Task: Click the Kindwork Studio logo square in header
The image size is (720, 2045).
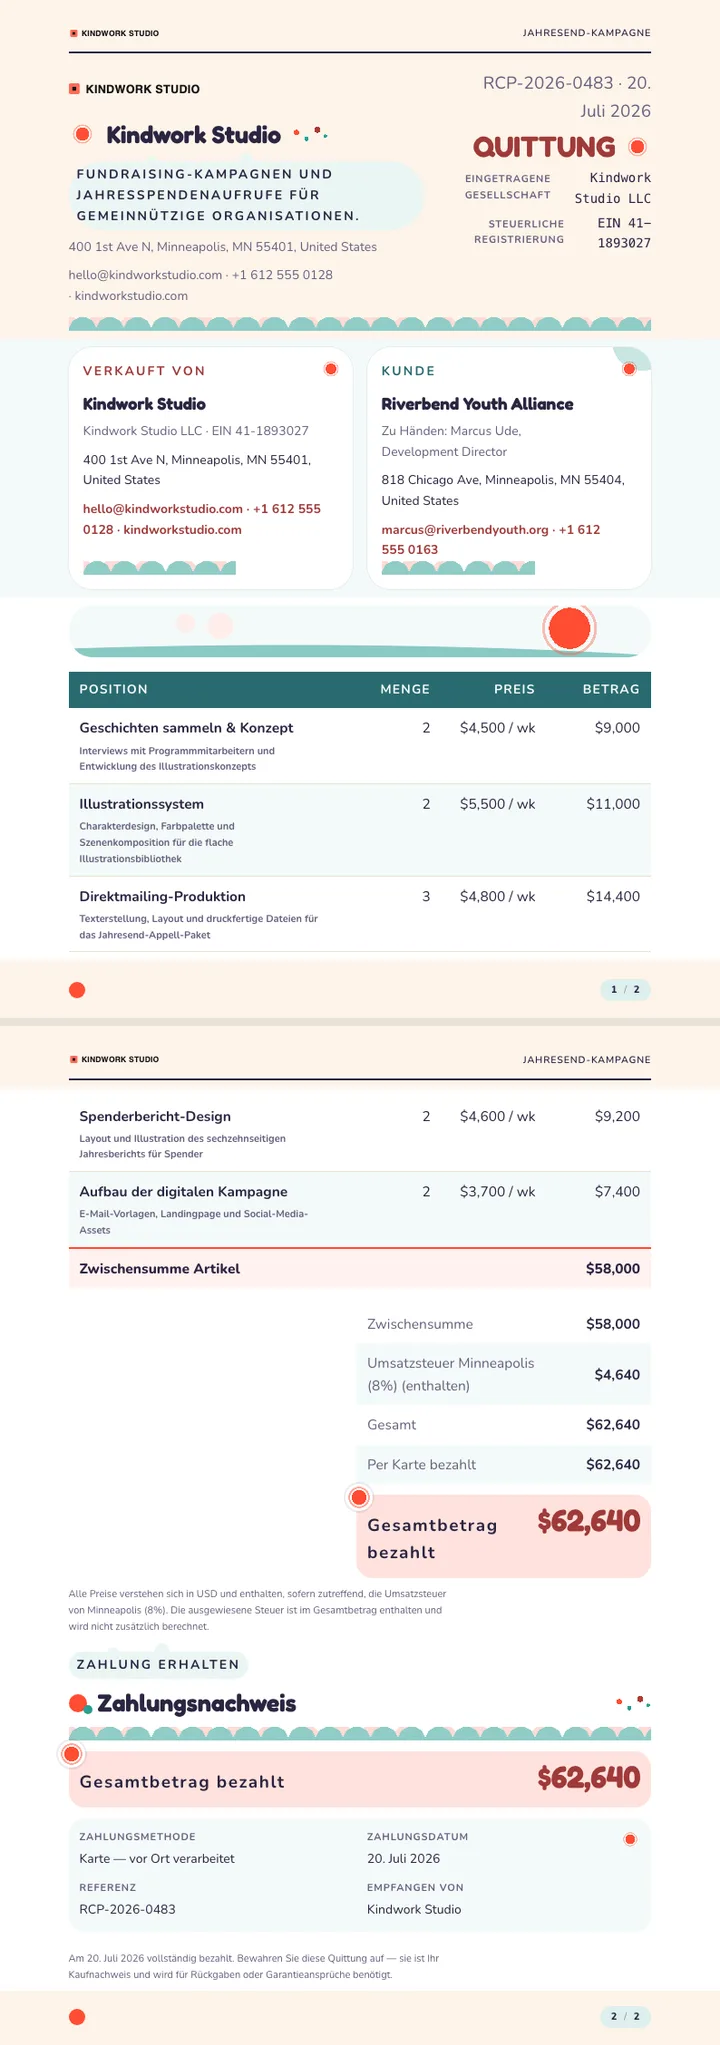Action: [x=74, y=89]
